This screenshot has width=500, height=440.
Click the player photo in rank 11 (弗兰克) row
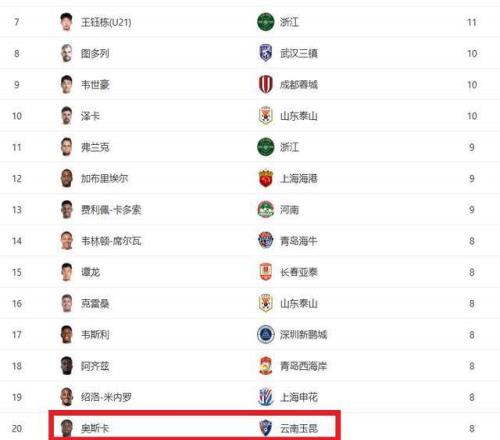(x=67, y=147)
